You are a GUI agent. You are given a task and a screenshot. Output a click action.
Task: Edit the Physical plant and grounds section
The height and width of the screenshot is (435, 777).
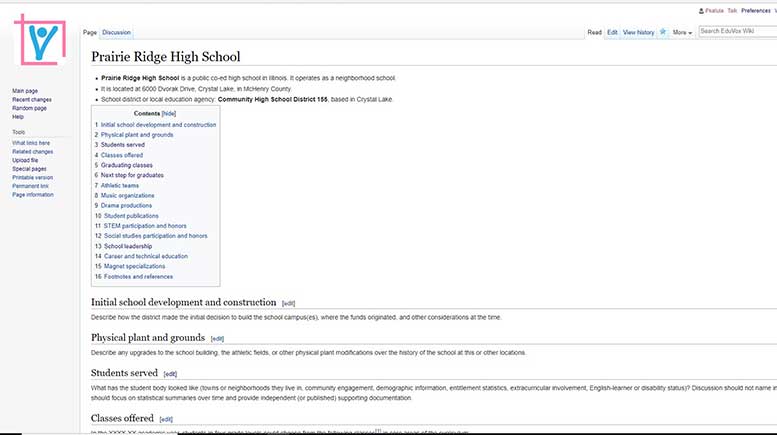point(217,339)
